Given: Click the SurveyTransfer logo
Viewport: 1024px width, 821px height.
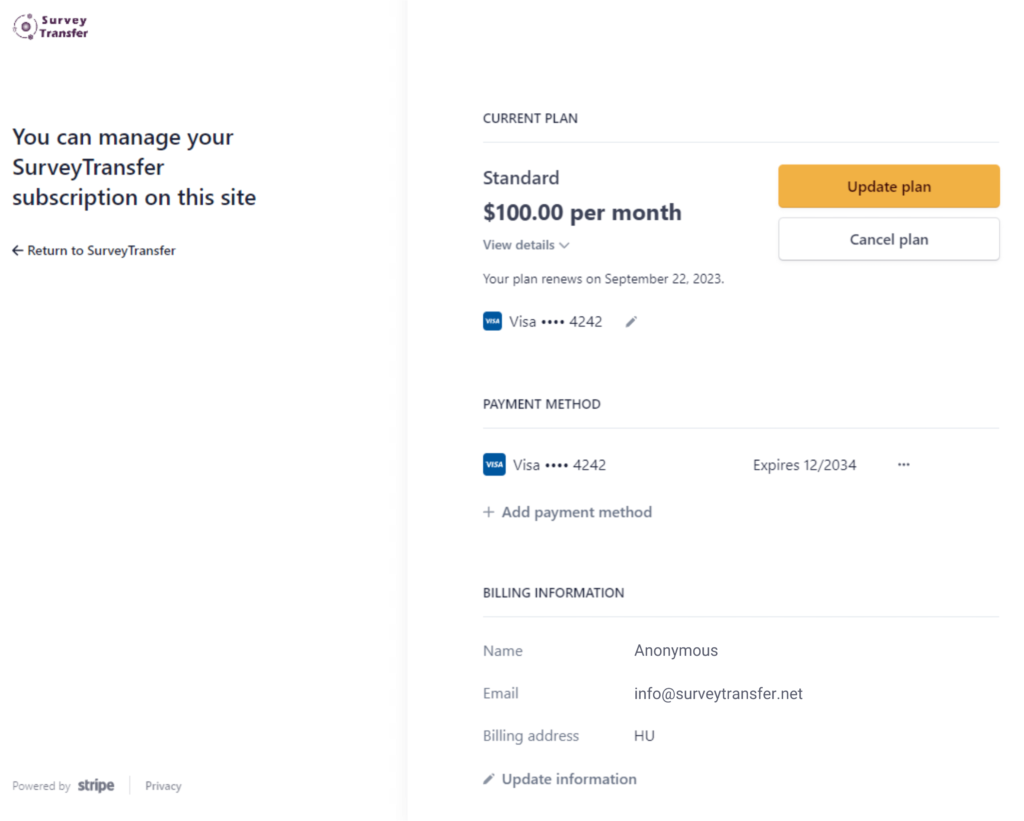Looking at the screenshot, I should tap(51, 26).
